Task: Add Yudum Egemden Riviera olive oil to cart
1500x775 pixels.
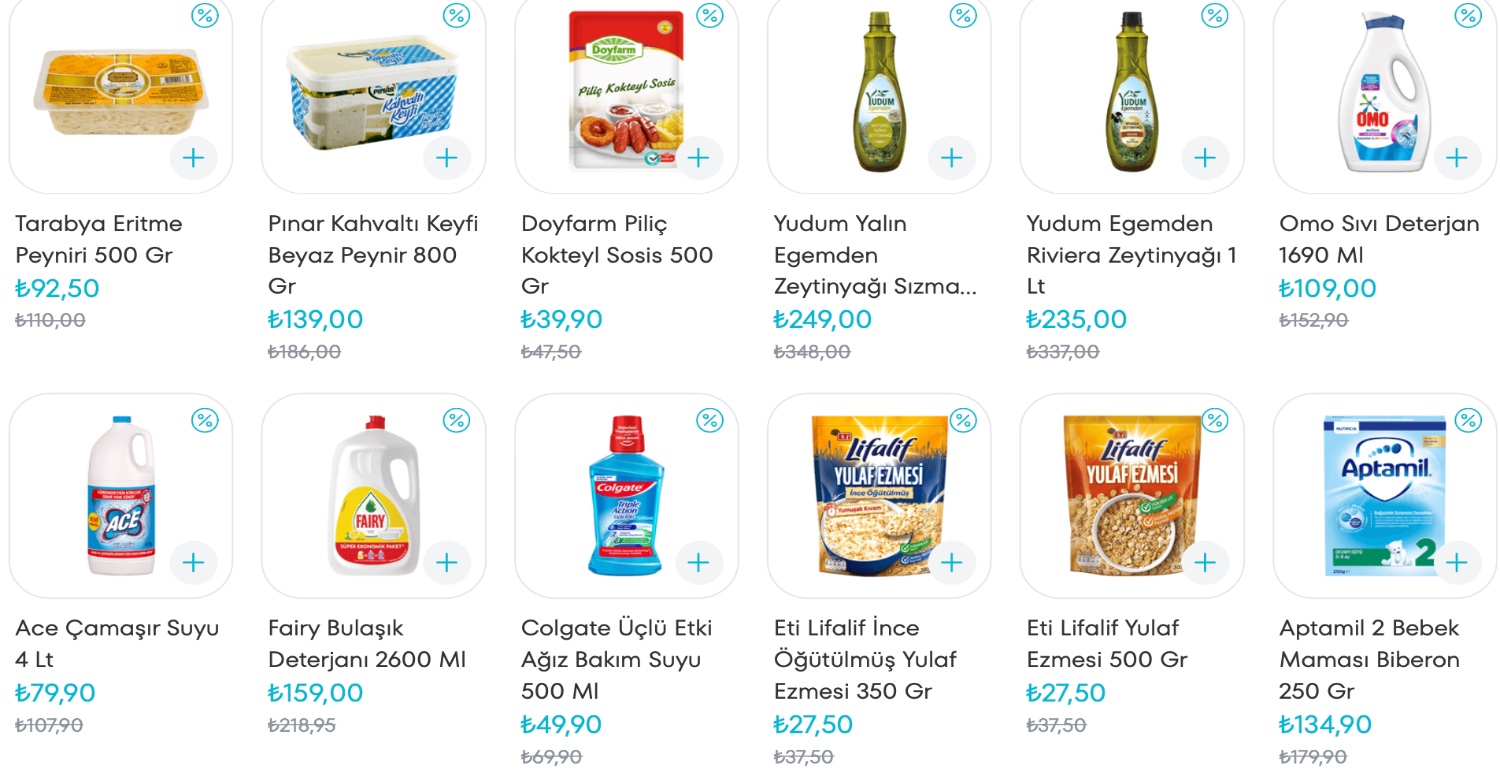Action: pos(1204,158)
